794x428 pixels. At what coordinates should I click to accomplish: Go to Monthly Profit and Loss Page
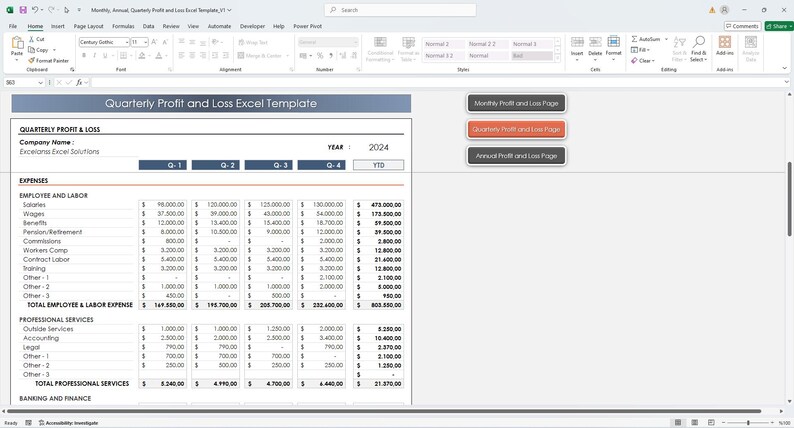[x=516, y=103]
